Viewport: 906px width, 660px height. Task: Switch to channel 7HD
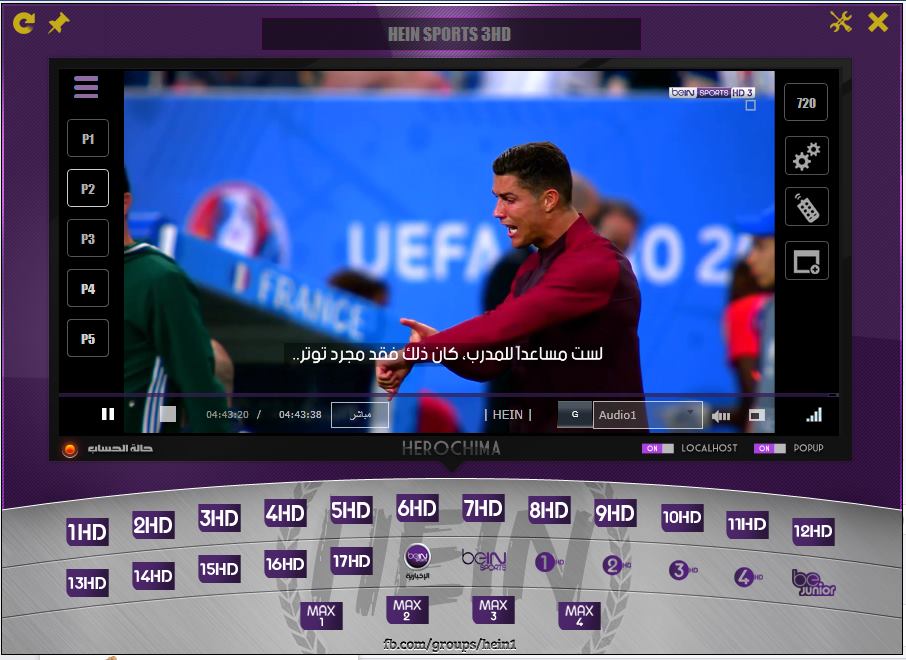(x=483, y=509)
